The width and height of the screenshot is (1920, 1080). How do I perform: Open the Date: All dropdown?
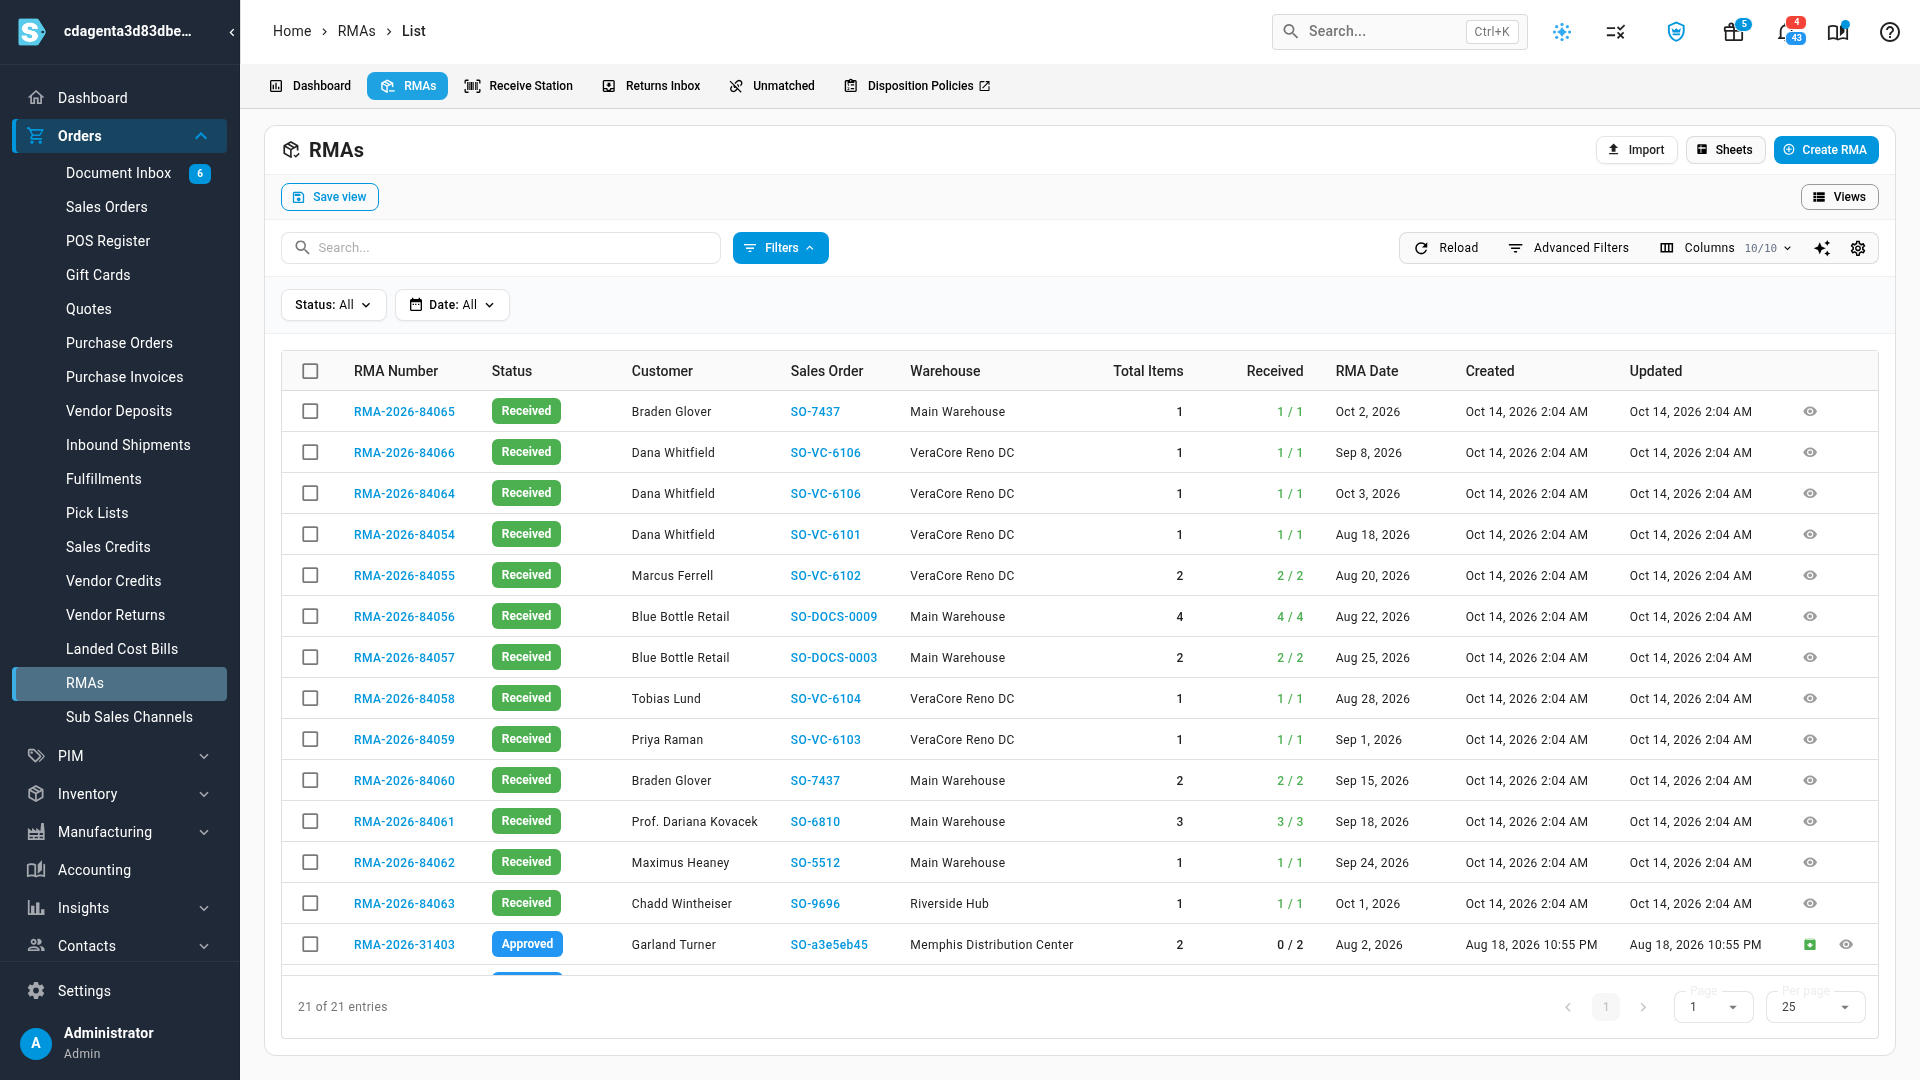click(x=452, y=305)
